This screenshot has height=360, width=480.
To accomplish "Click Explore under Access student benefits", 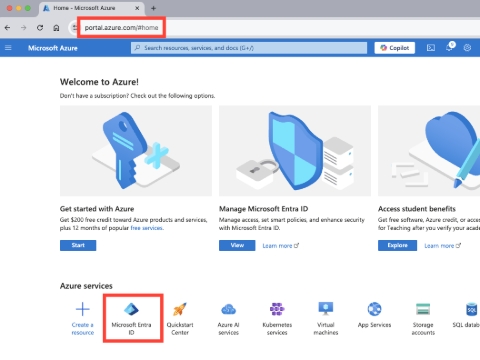I will click(x=397, y=245).
